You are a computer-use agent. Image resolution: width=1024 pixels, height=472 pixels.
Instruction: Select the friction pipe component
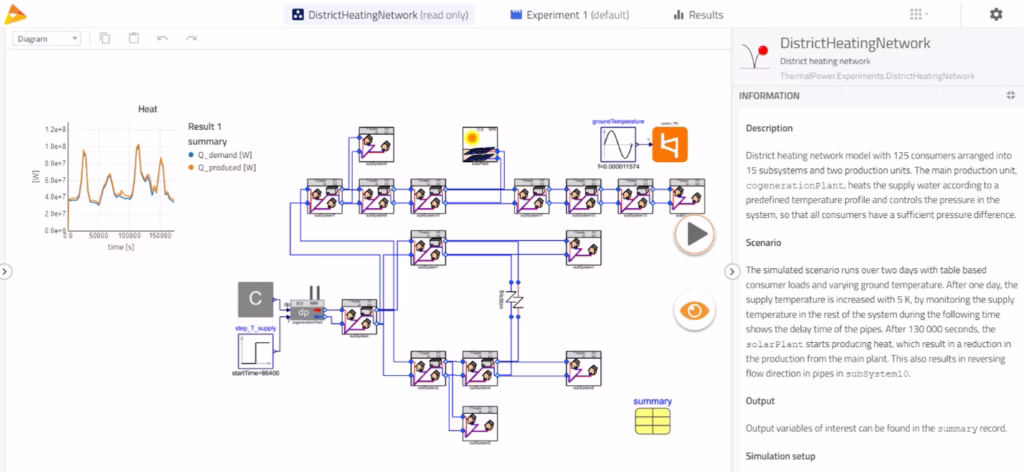pos(516,300)
